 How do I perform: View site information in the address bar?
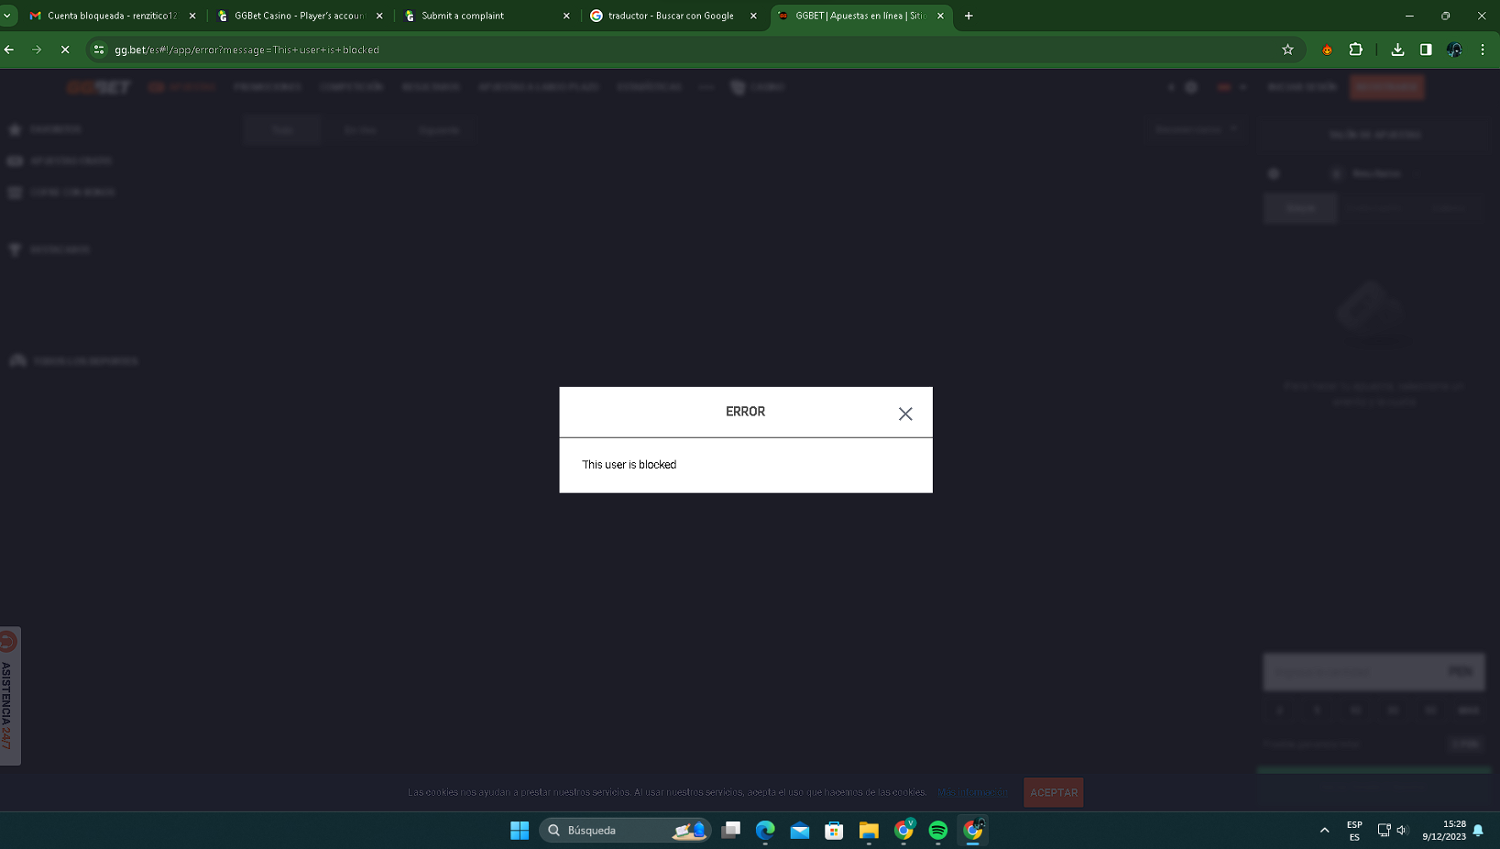tap(99, 50)
